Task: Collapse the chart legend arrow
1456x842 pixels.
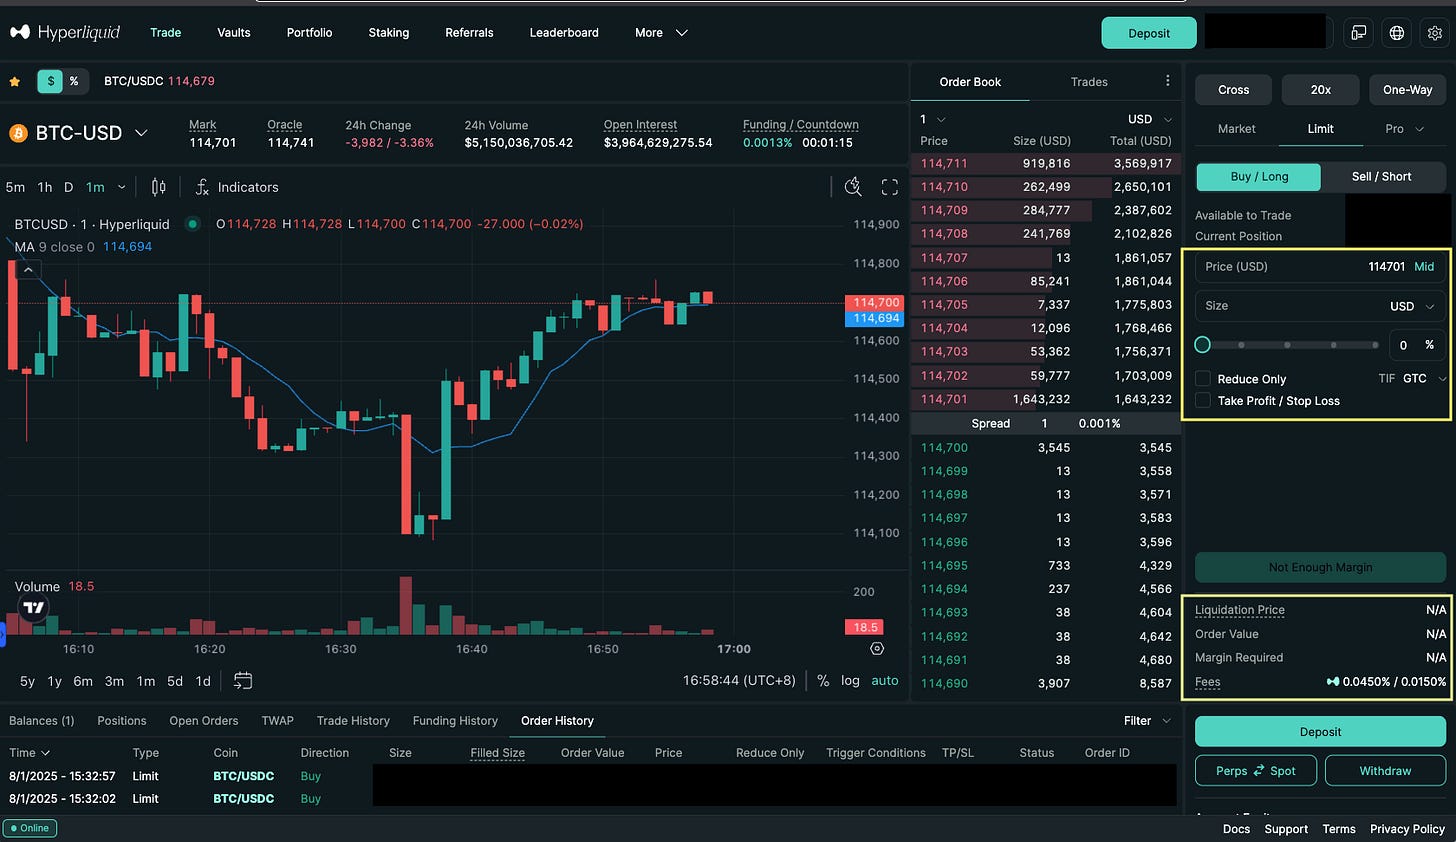Action: point(28,269)
